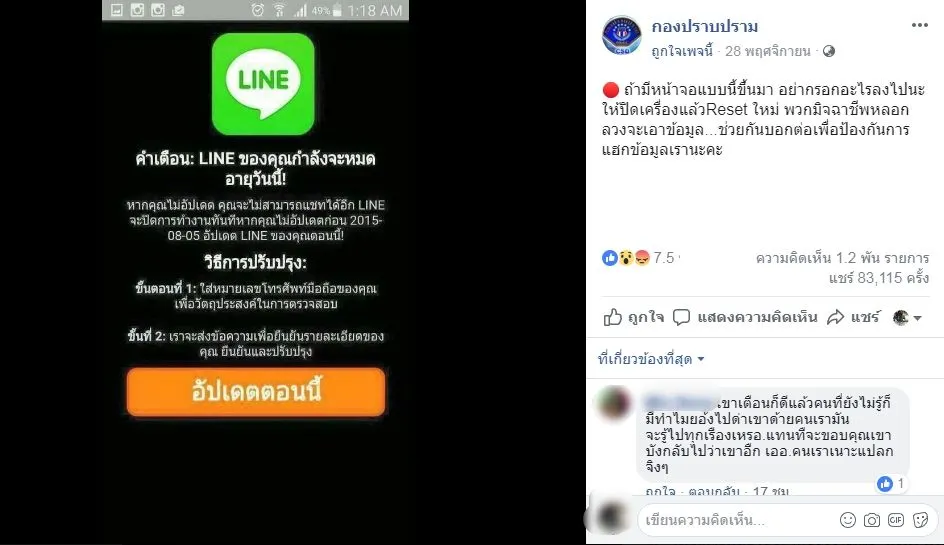Open the กองปราบปราม page name link

tap(704, 26)
